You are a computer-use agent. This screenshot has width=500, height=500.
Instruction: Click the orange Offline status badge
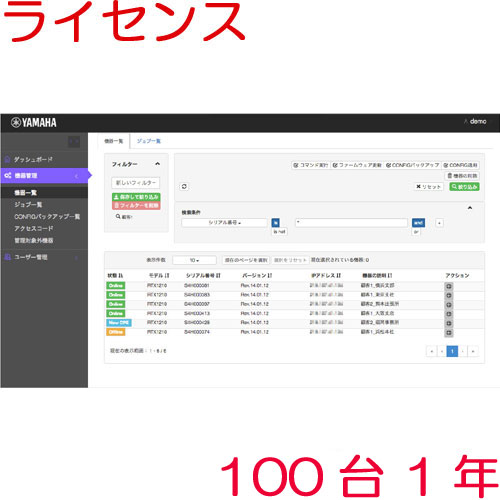click(x=116, y=332)
